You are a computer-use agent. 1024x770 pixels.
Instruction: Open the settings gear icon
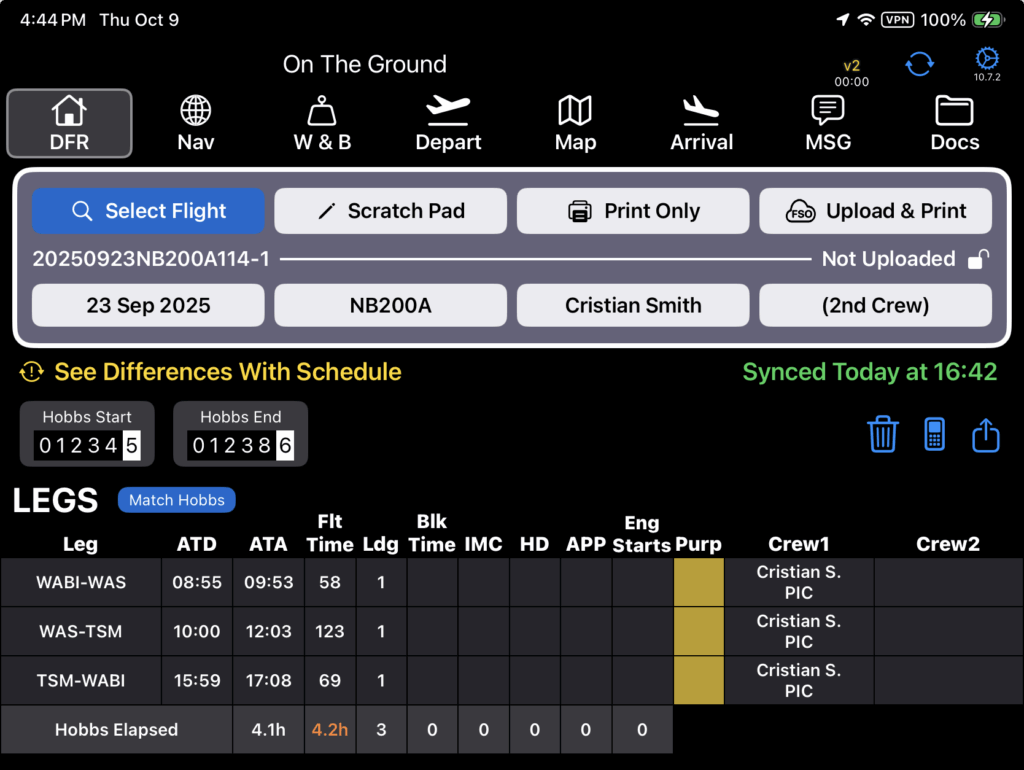[987, 59]
